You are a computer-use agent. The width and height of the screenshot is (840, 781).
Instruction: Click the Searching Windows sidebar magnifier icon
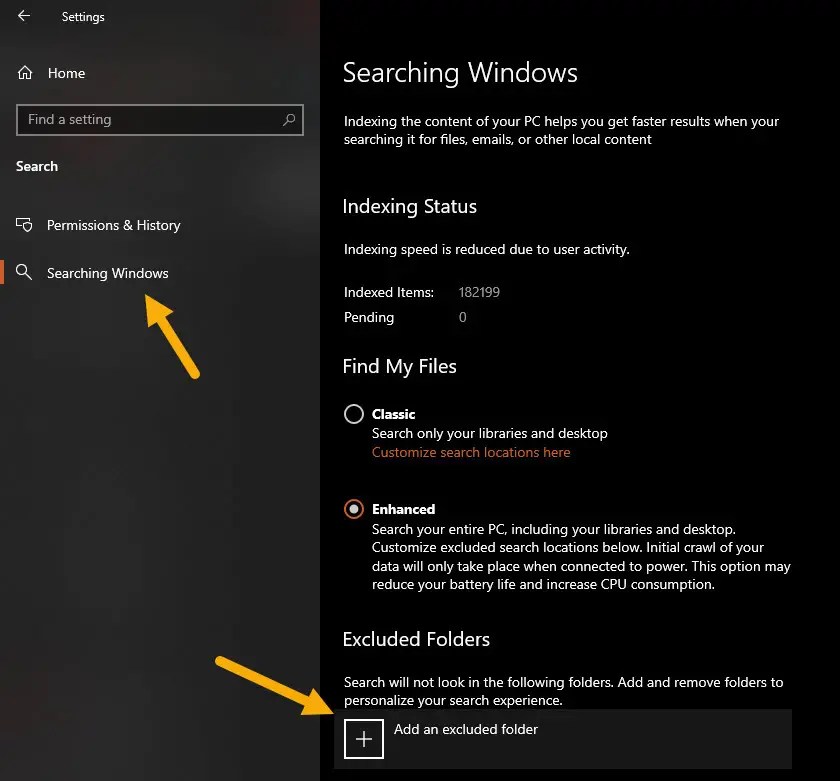(25, 273)
